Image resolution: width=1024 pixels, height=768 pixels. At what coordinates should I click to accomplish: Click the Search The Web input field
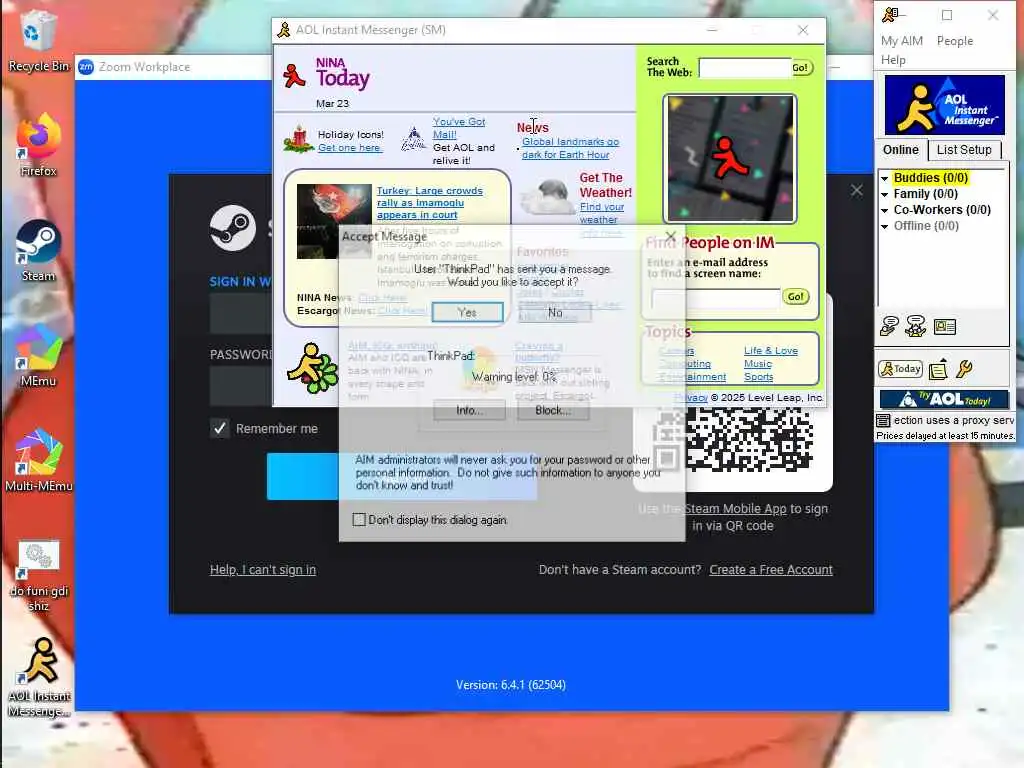coord(744,68)
